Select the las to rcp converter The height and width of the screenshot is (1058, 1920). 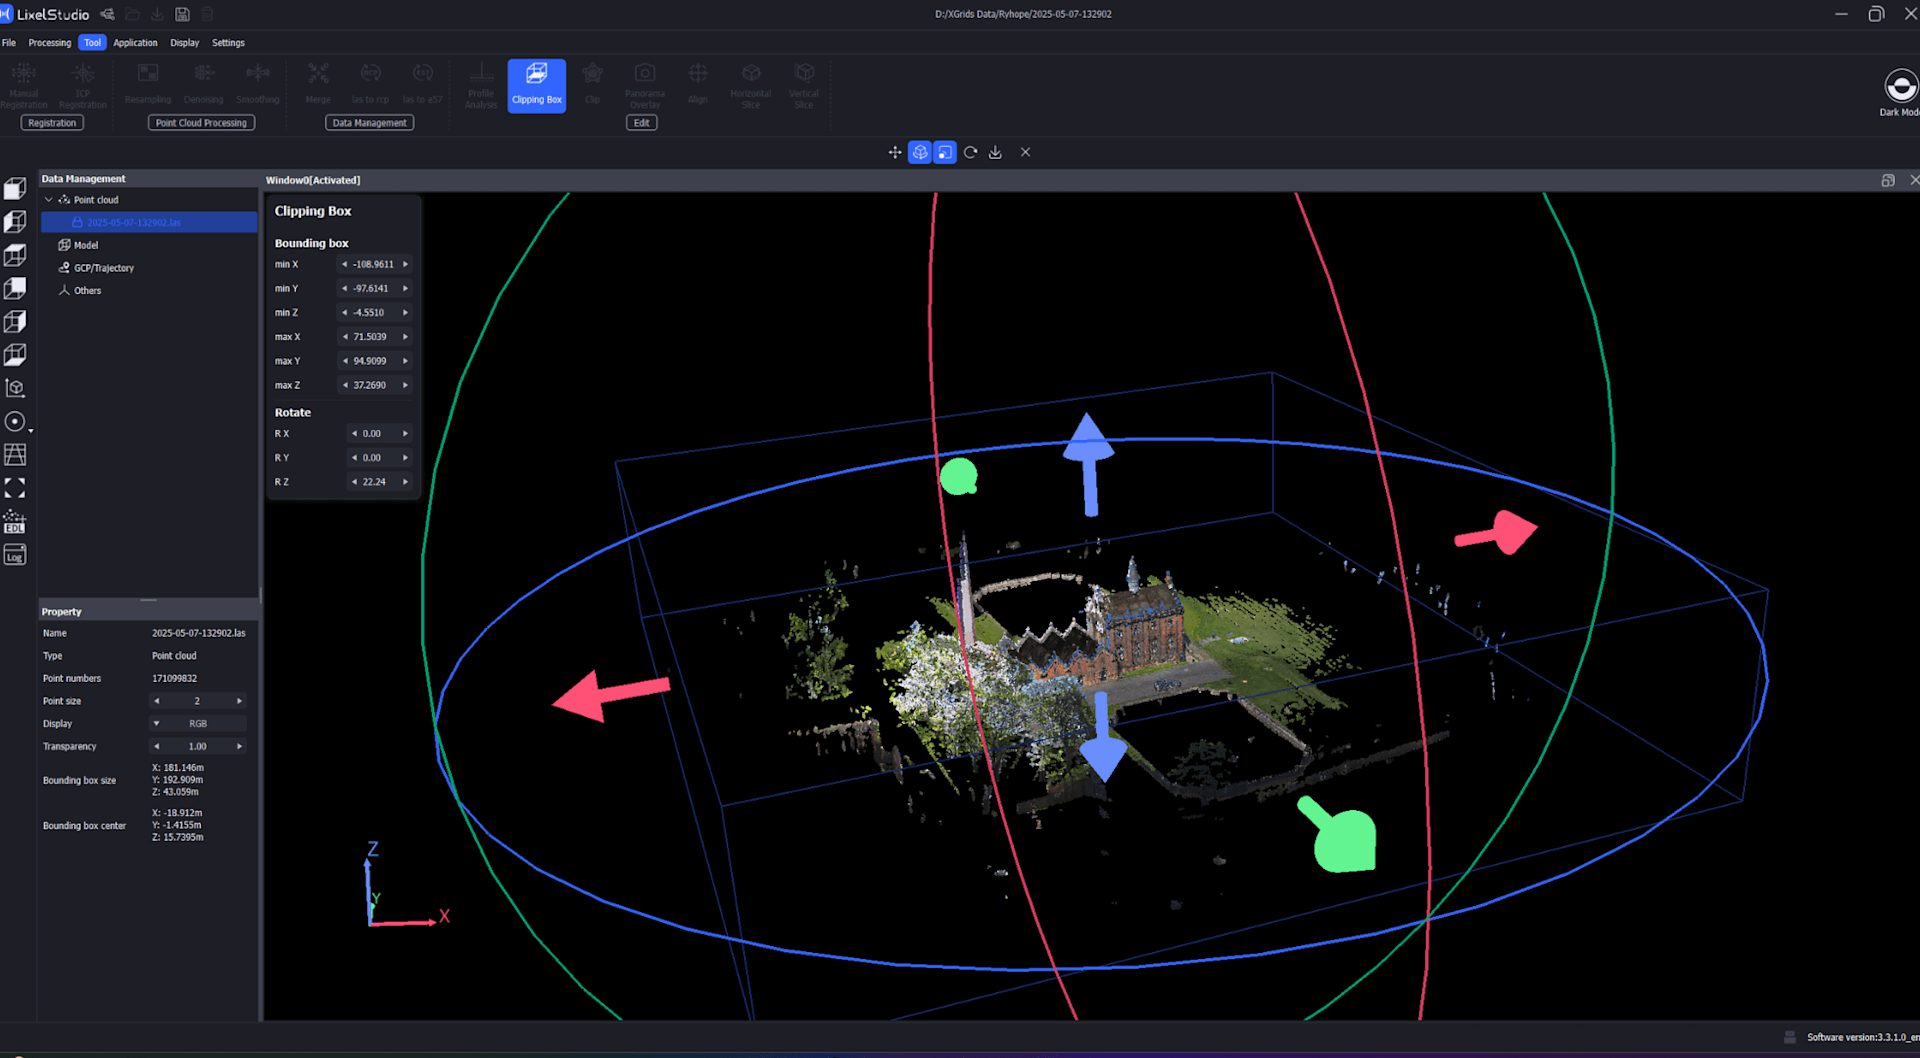370,85
